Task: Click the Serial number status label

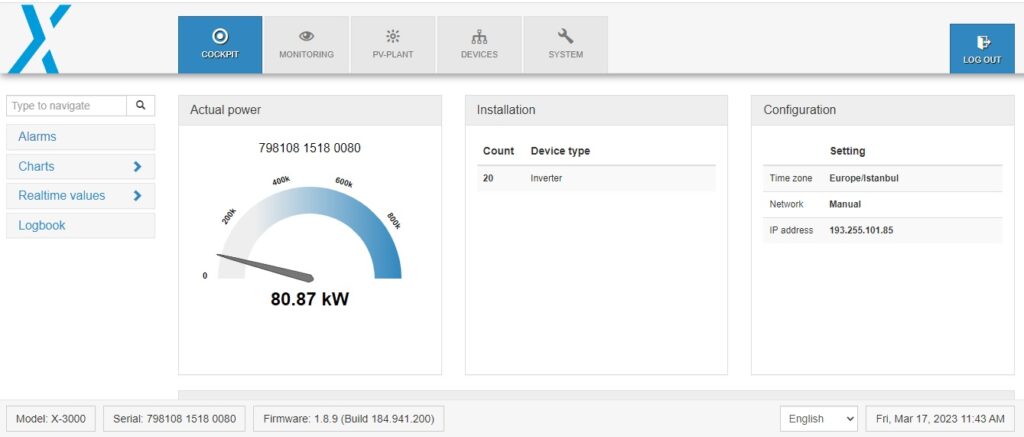Action: click(x=174, y=419)
